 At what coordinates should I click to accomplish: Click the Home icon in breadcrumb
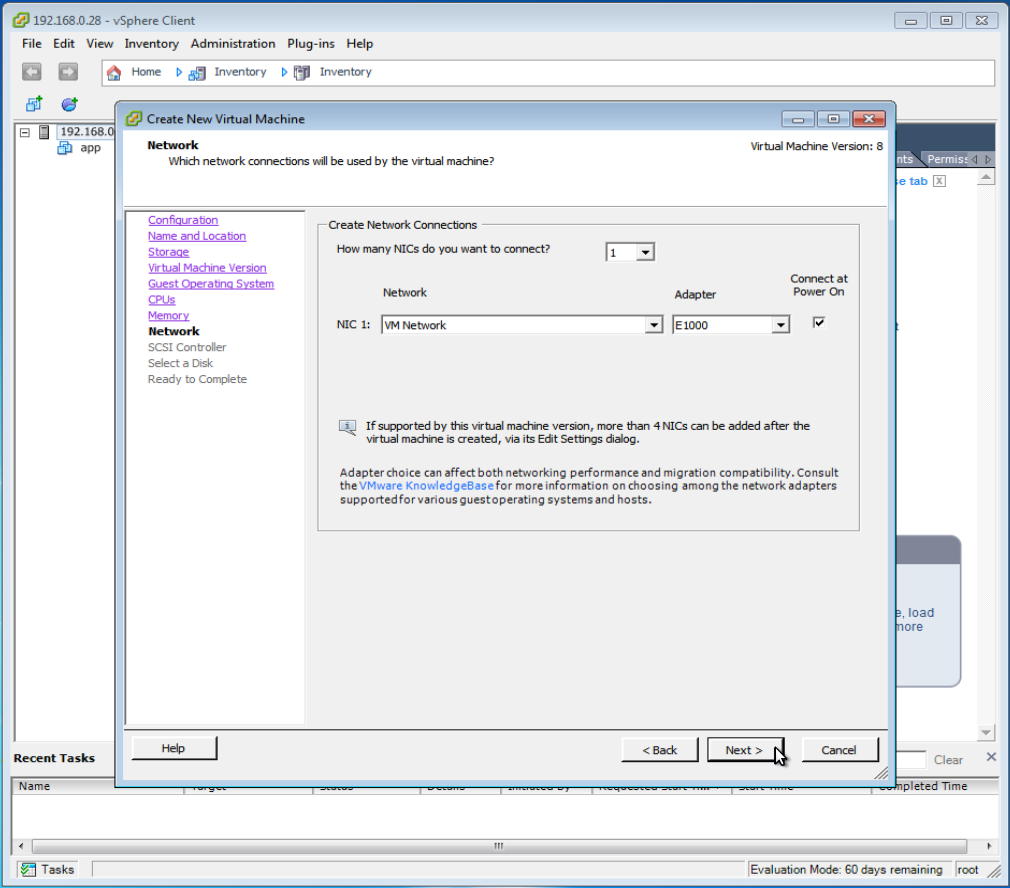tap(114, 72)
